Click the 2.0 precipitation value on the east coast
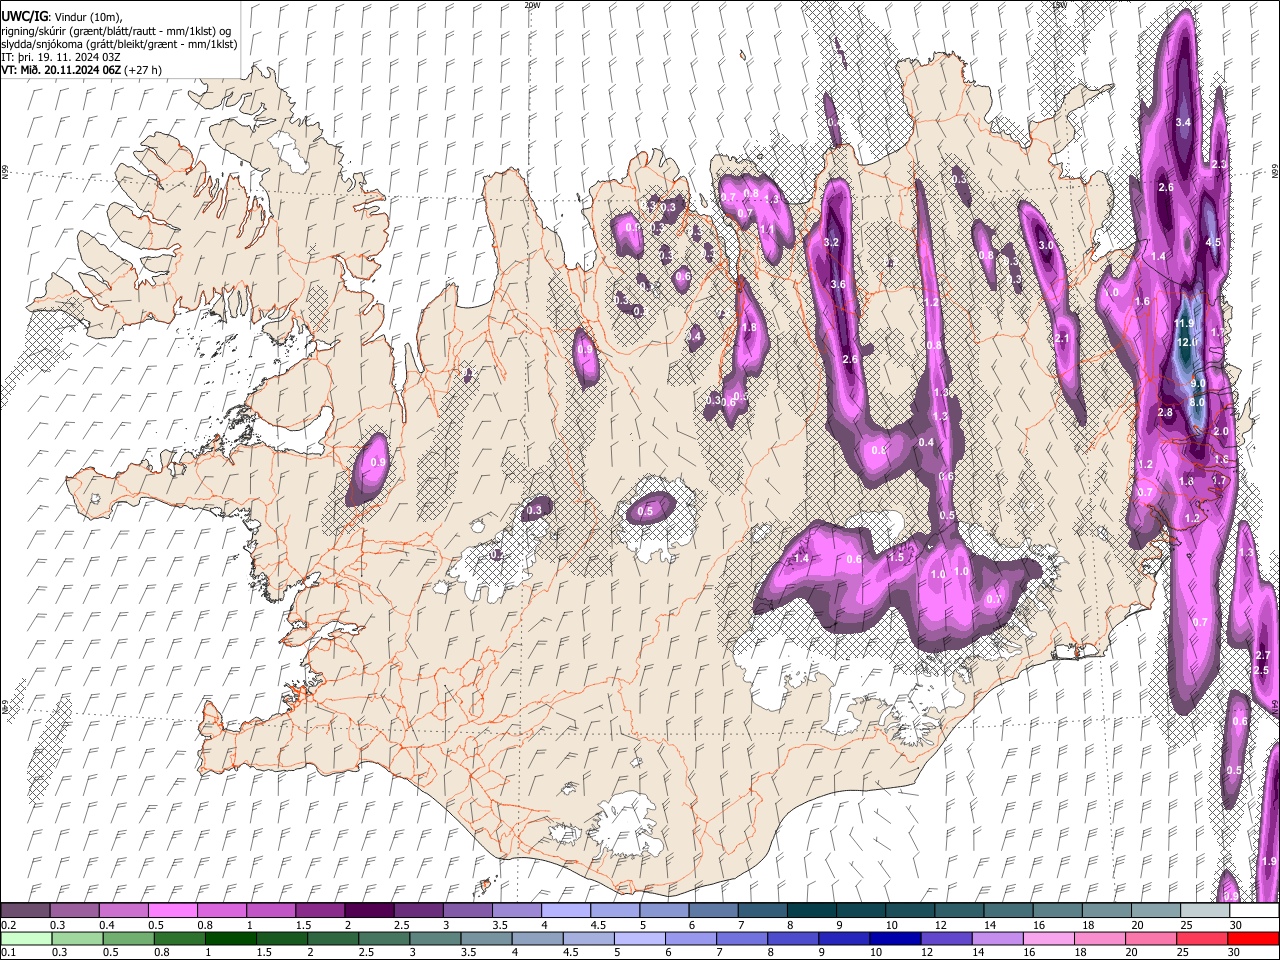Screen dimensions: 1280x960 [1221, 431]
